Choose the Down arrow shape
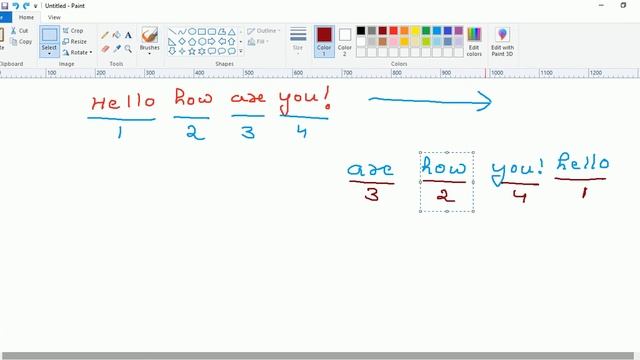 [x=172, y=51]
